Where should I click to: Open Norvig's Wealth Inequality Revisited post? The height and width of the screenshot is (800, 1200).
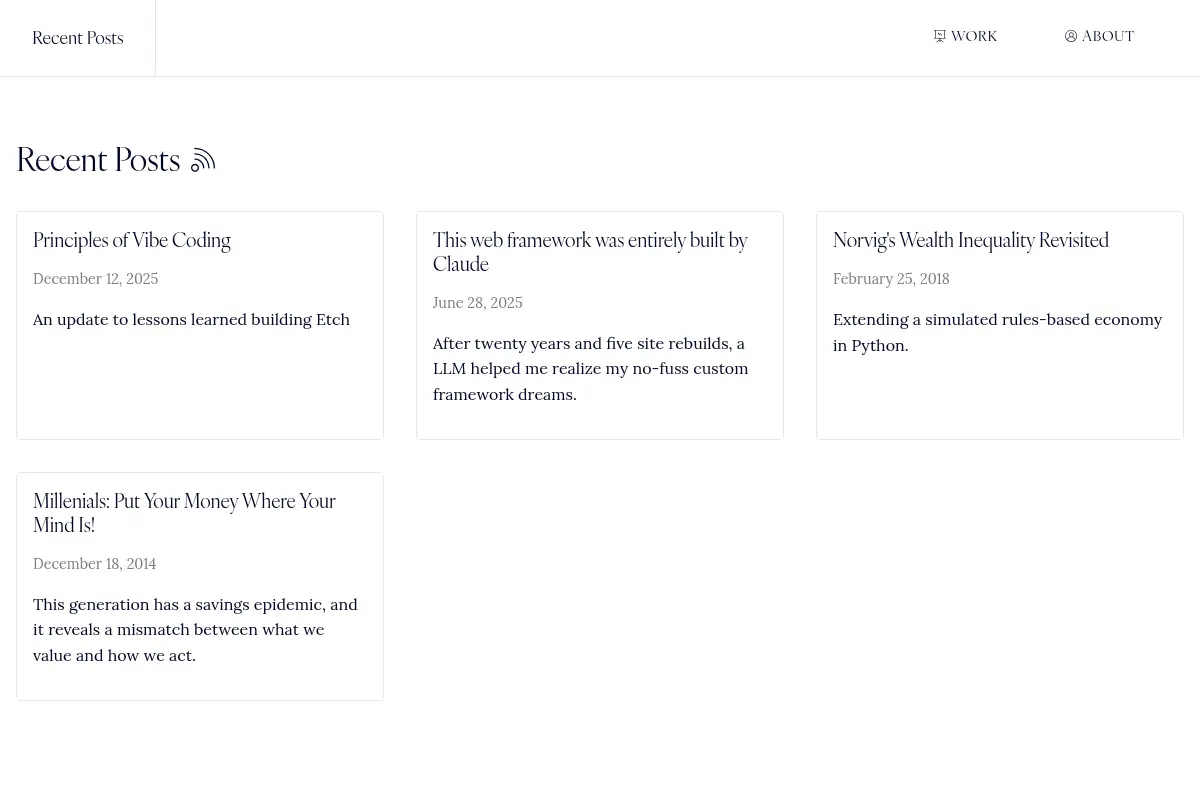click(971, 240)
